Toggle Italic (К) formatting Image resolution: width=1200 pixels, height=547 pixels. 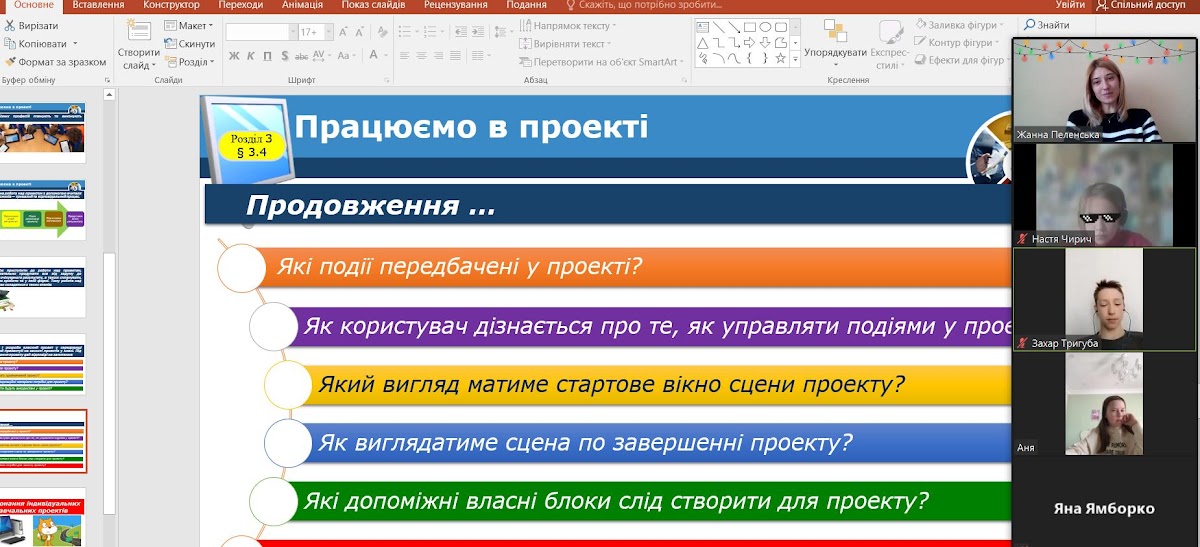(251, 56)
